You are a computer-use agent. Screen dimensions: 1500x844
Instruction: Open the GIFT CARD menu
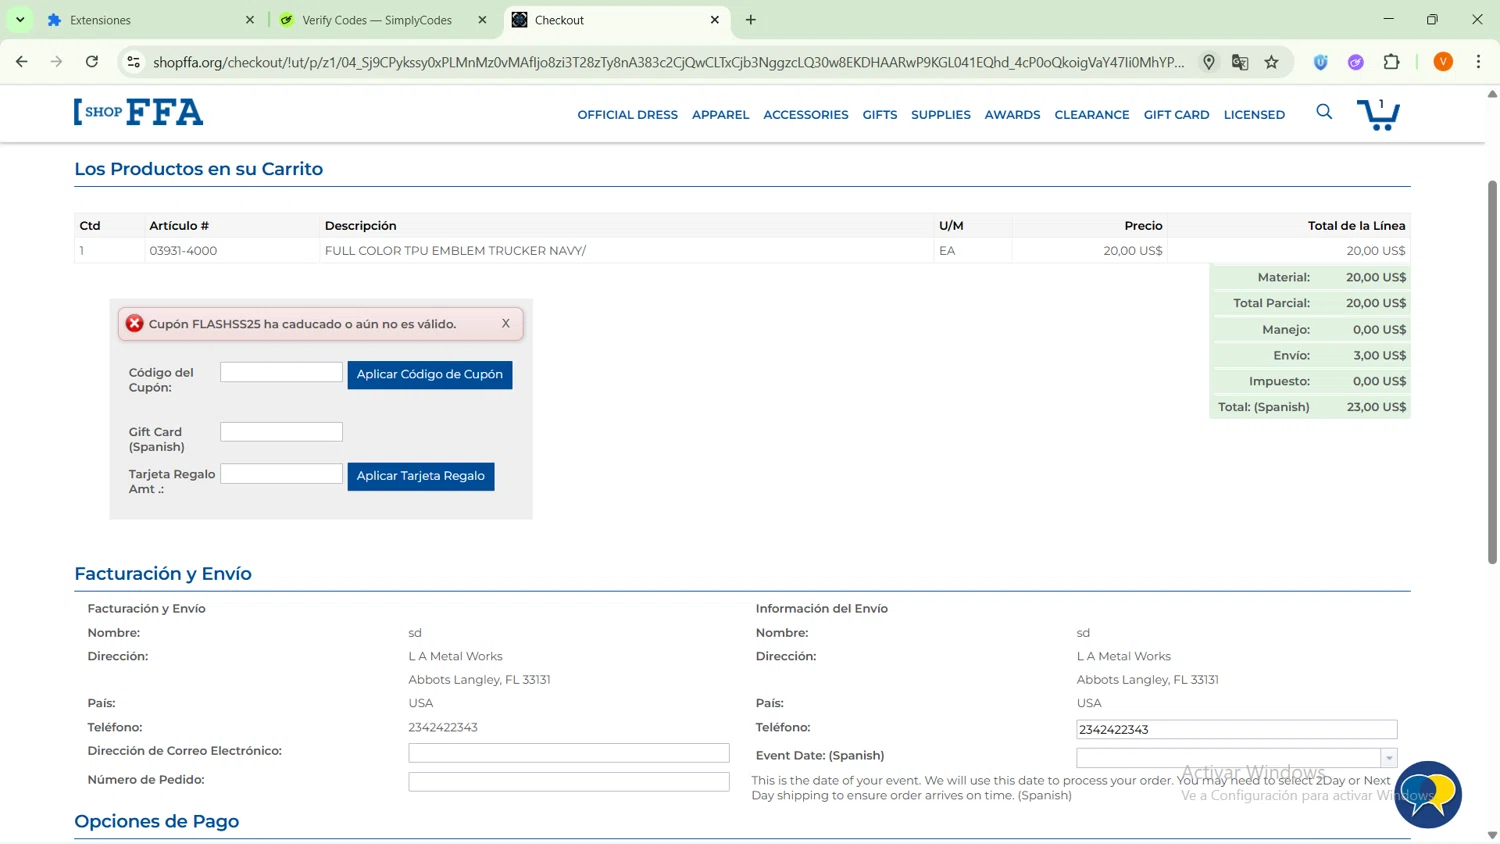point(1176,115)
